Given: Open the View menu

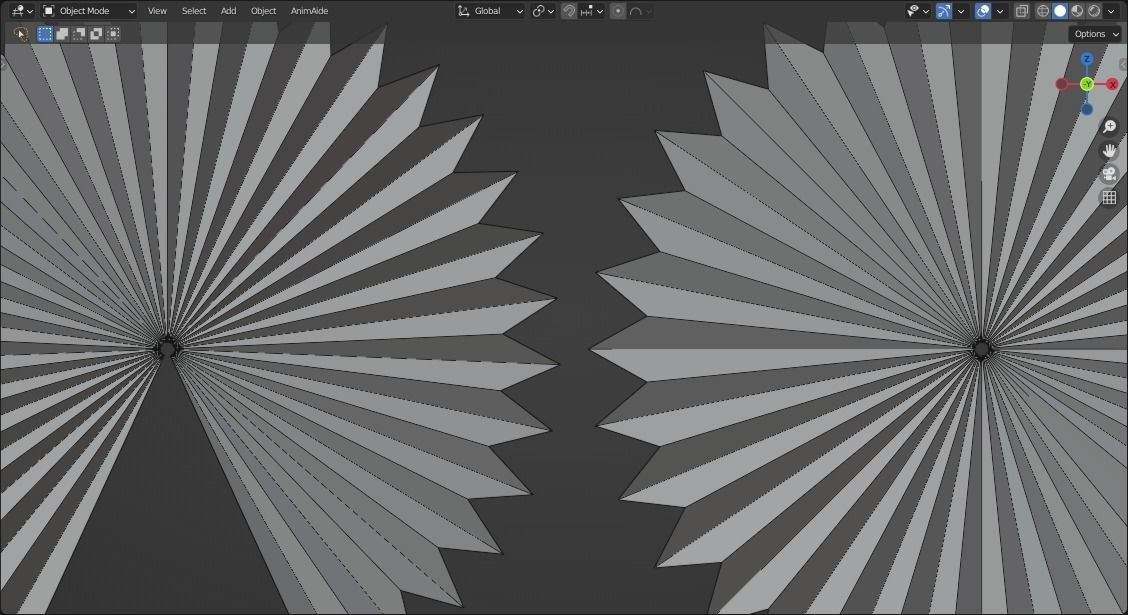Looking at the screenshot, I should coord(157,11).
